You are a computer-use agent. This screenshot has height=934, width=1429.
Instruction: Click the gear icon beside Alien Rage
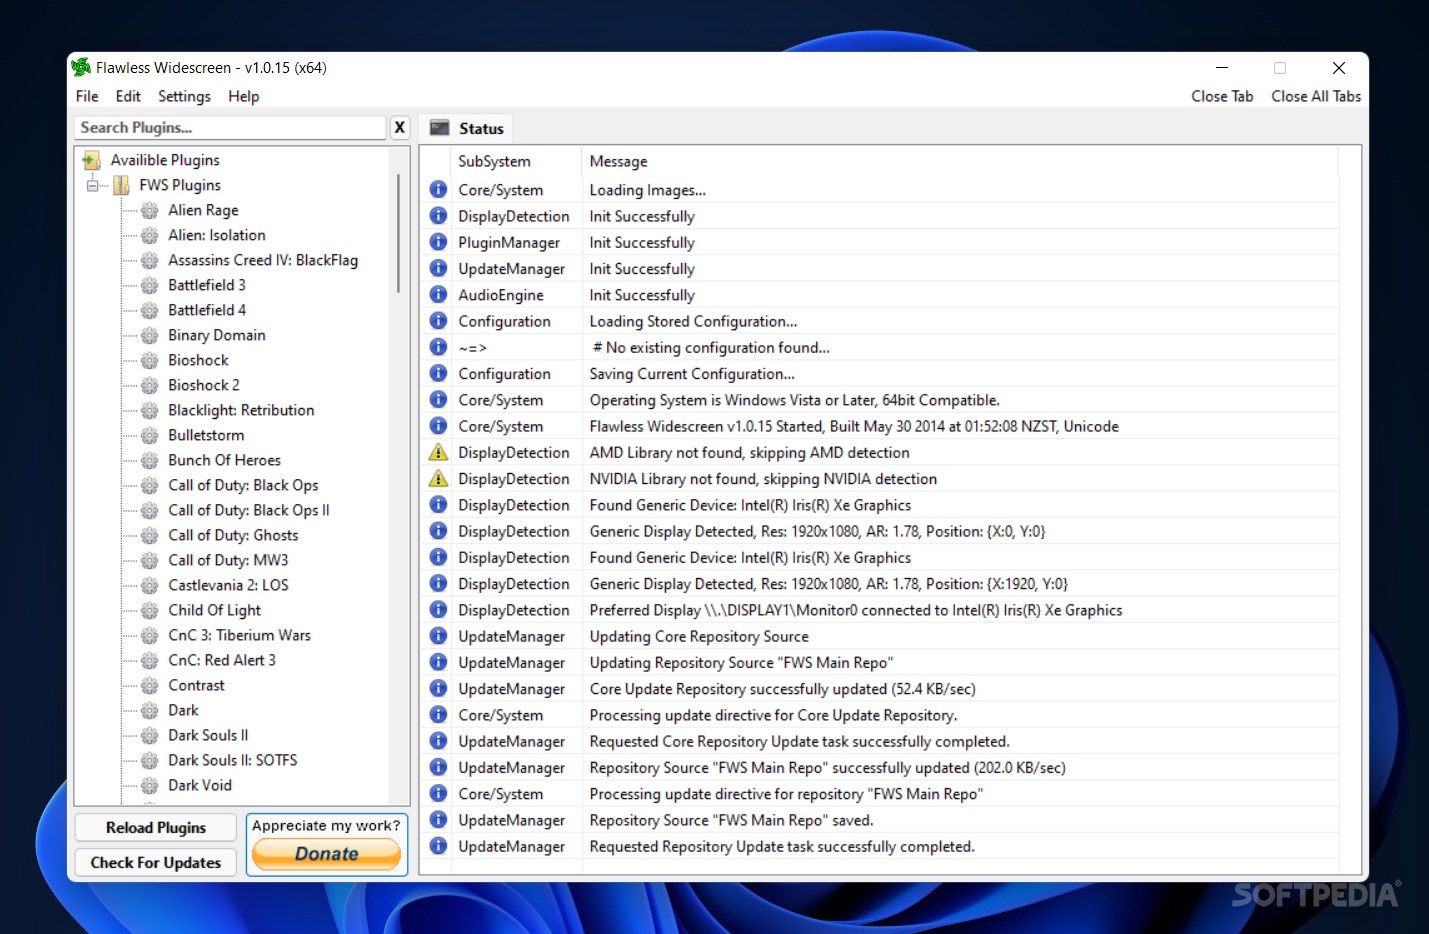pos(150,210)
